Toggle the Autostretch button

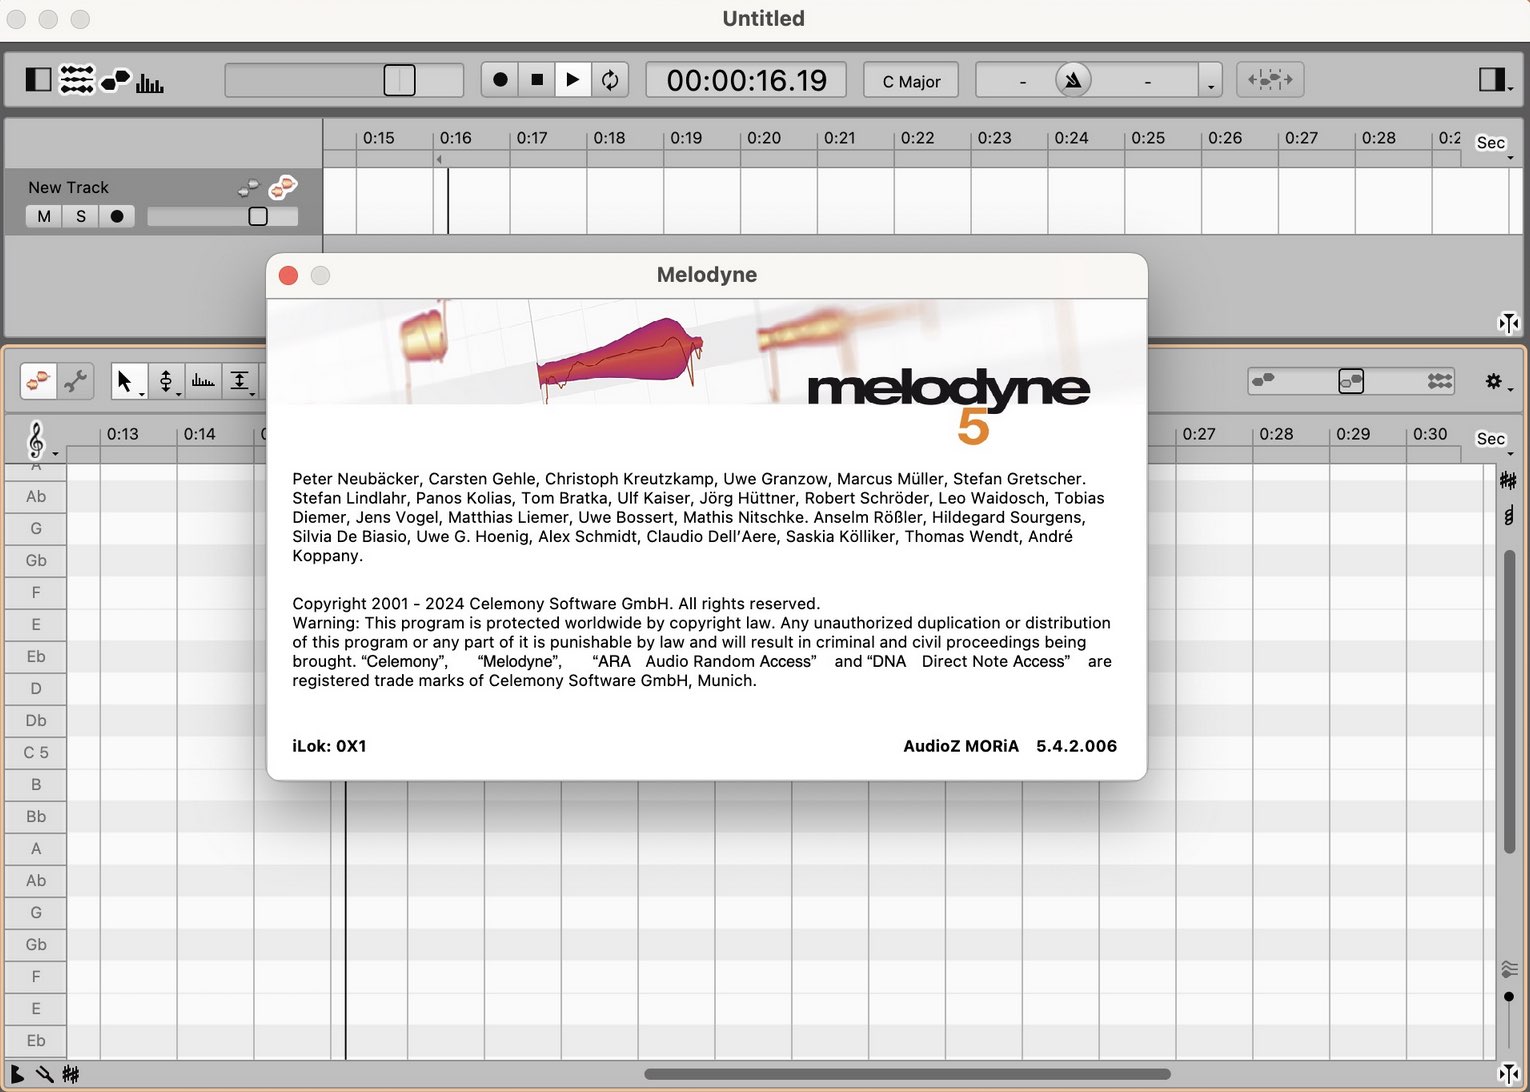(x=1270, y=79)
